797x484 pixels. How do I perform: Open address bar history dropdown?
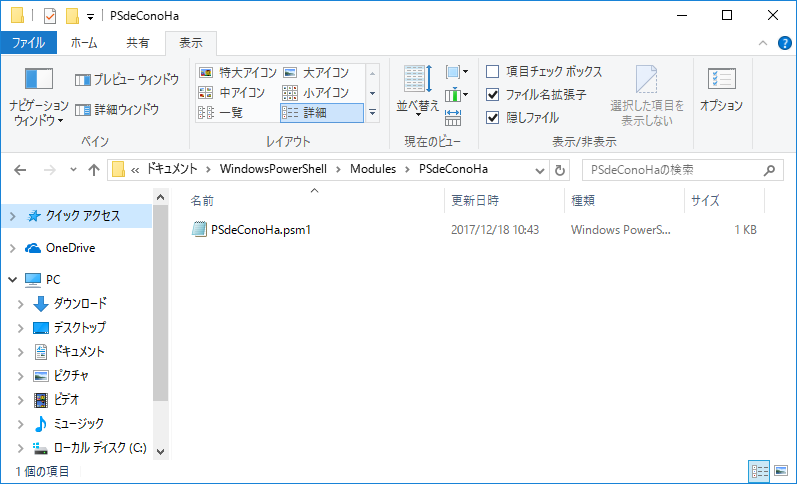540,170
